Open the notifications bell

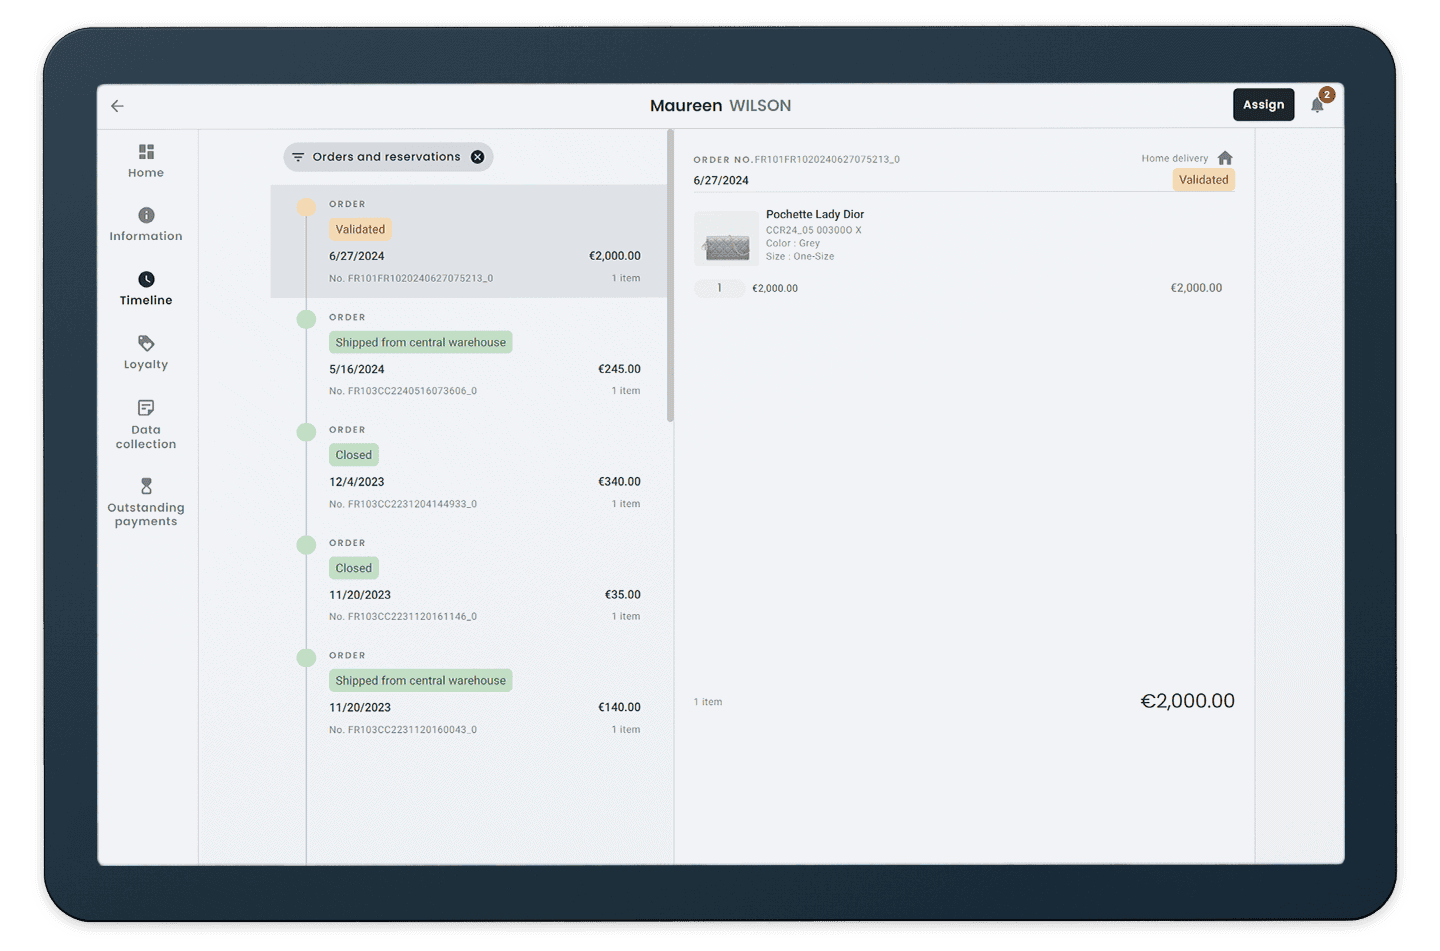1317,105
